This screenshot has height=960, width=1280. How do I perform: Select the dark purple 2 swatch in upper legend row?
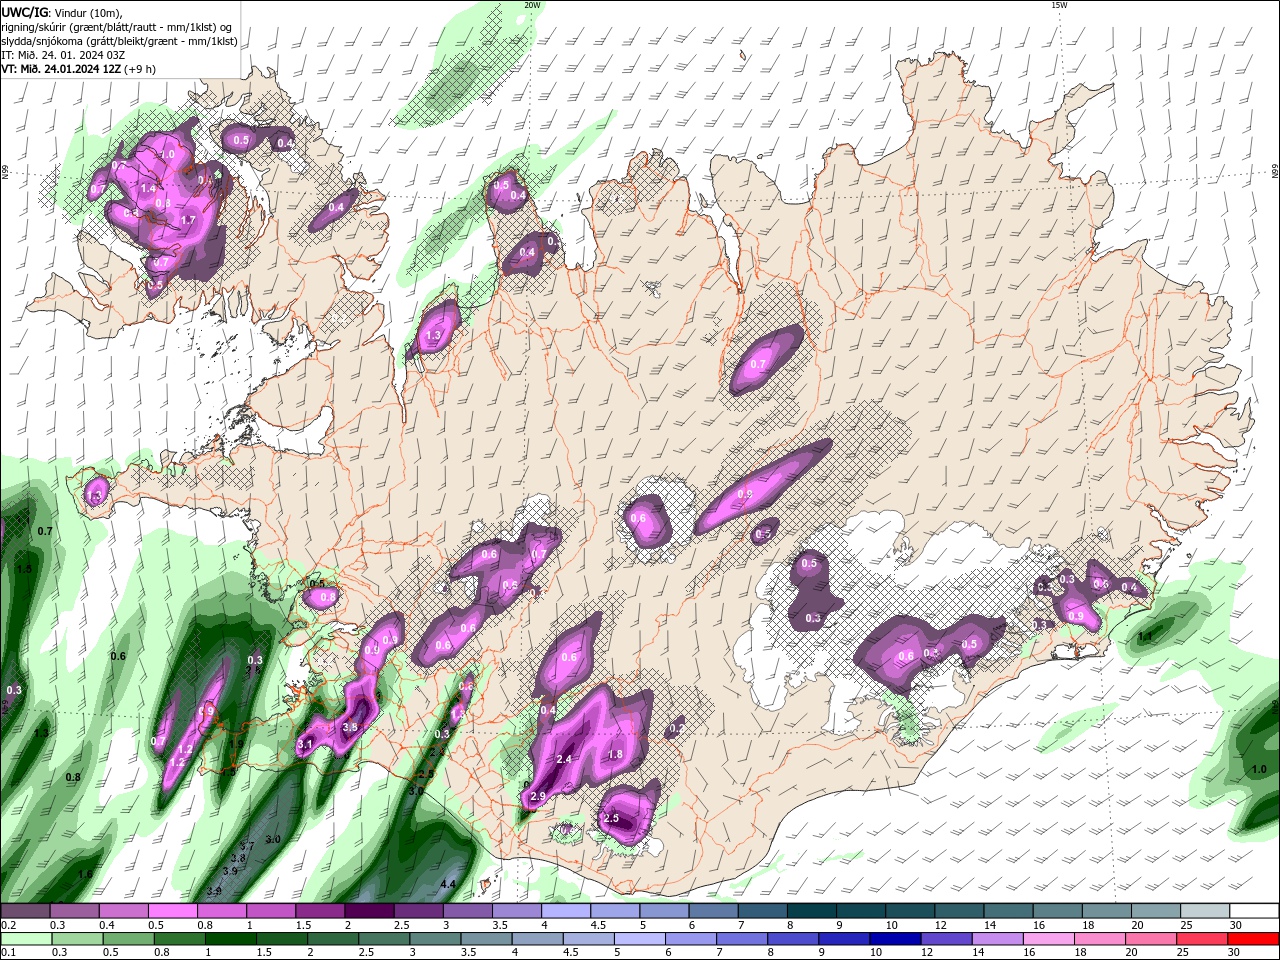click(368, 911)
